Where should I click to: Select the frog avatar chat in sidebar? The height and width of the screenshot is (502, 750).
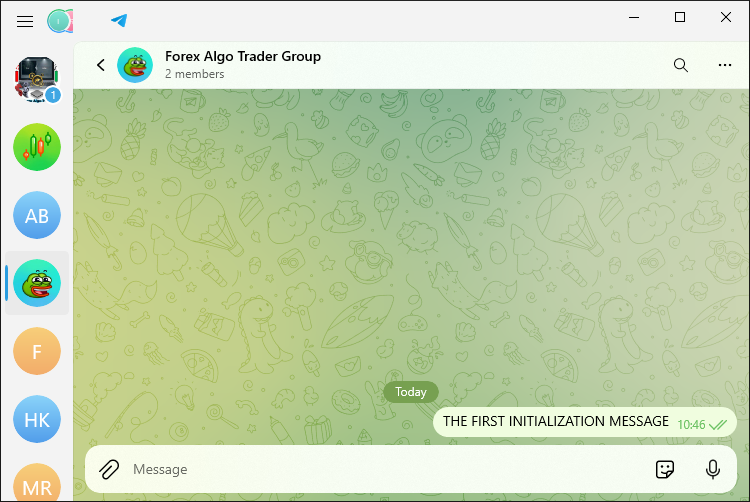(x=37, y=283)
